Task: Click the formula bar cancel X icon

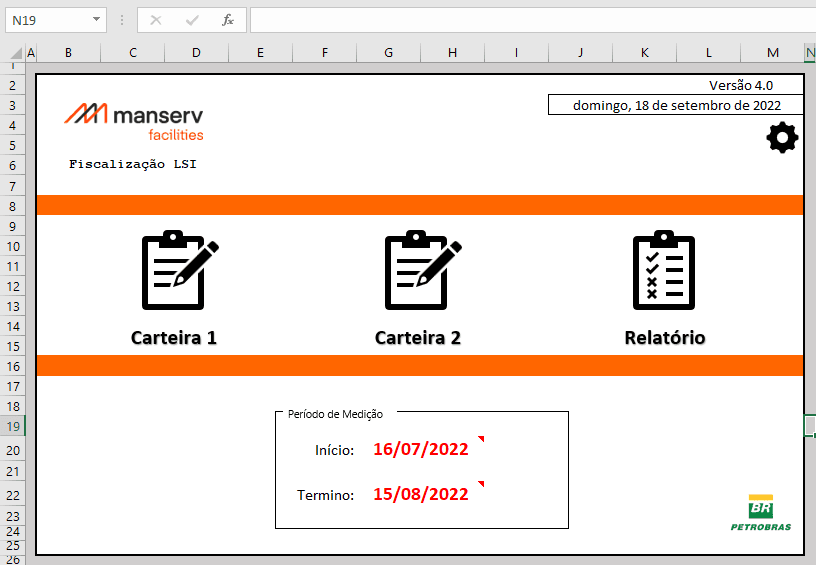Action: [156, 20]
